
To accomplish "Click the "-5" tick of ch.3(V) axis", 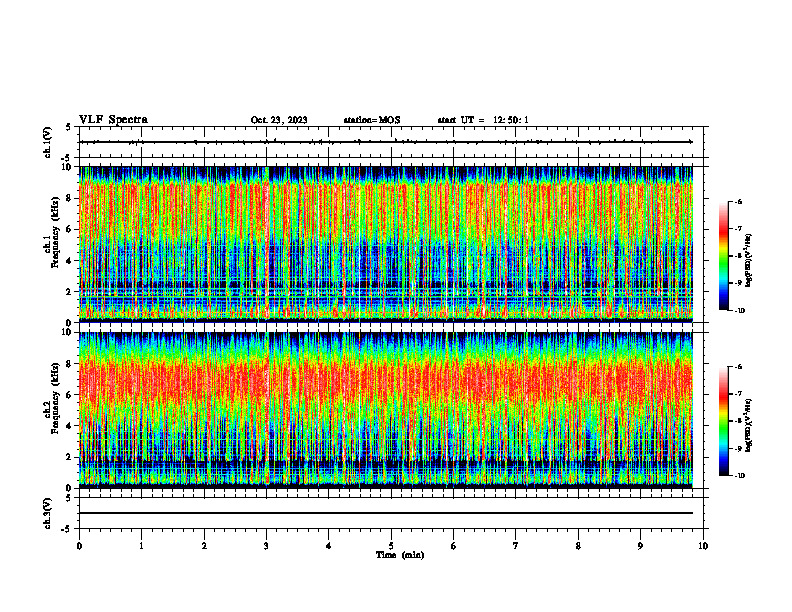I will 66,529.
